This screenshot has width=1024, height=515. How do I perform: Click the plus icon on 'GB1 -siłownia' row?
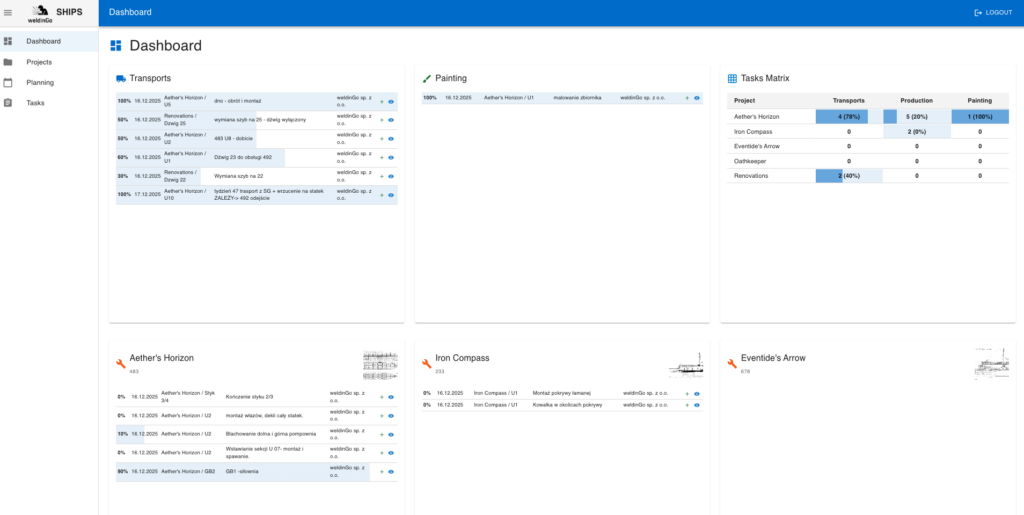[382, 472]
